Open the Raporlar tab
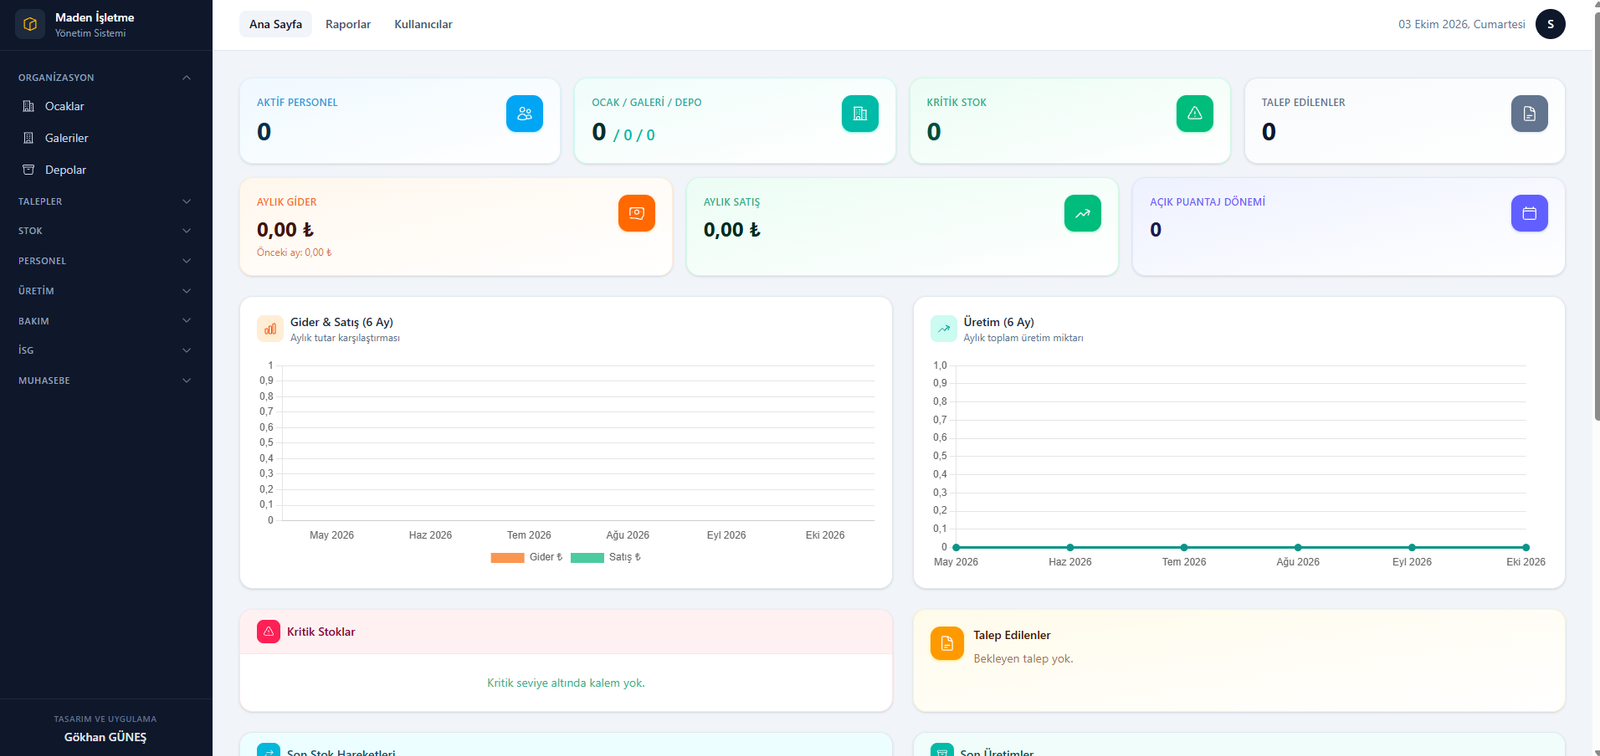 [x=348, y=24]
